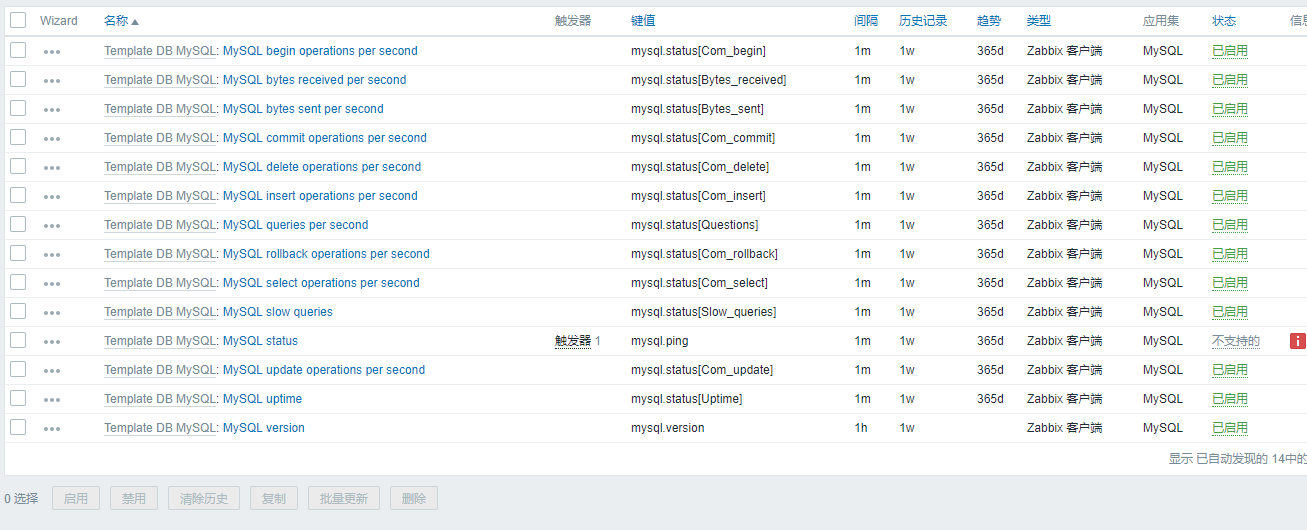1307x530 pixels.
Task: Open the MySQL uptime item link
Action: point(262,399)
